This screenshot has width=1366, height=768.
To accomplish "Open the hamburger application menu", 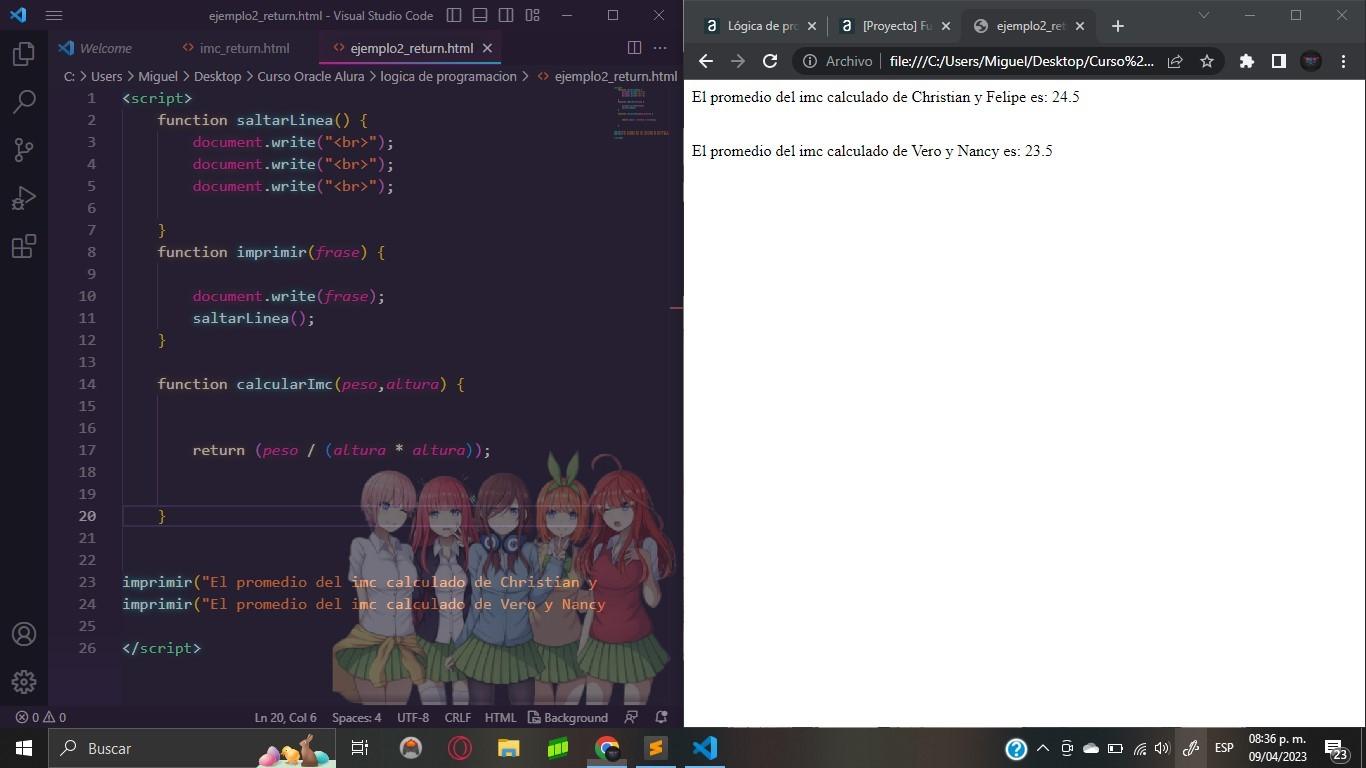I will click(x=54, y=16).
